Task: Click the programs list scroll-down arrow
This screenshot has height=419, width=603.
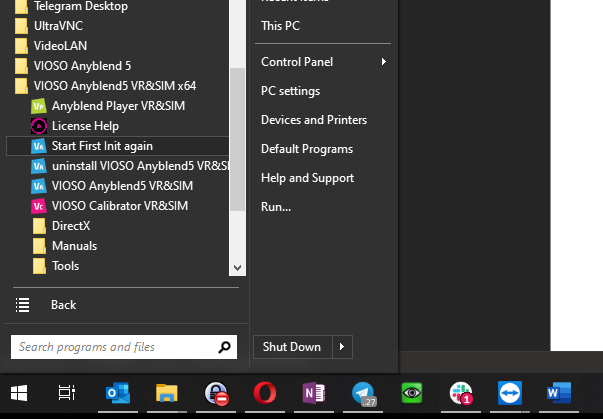Action: (238, 268)
